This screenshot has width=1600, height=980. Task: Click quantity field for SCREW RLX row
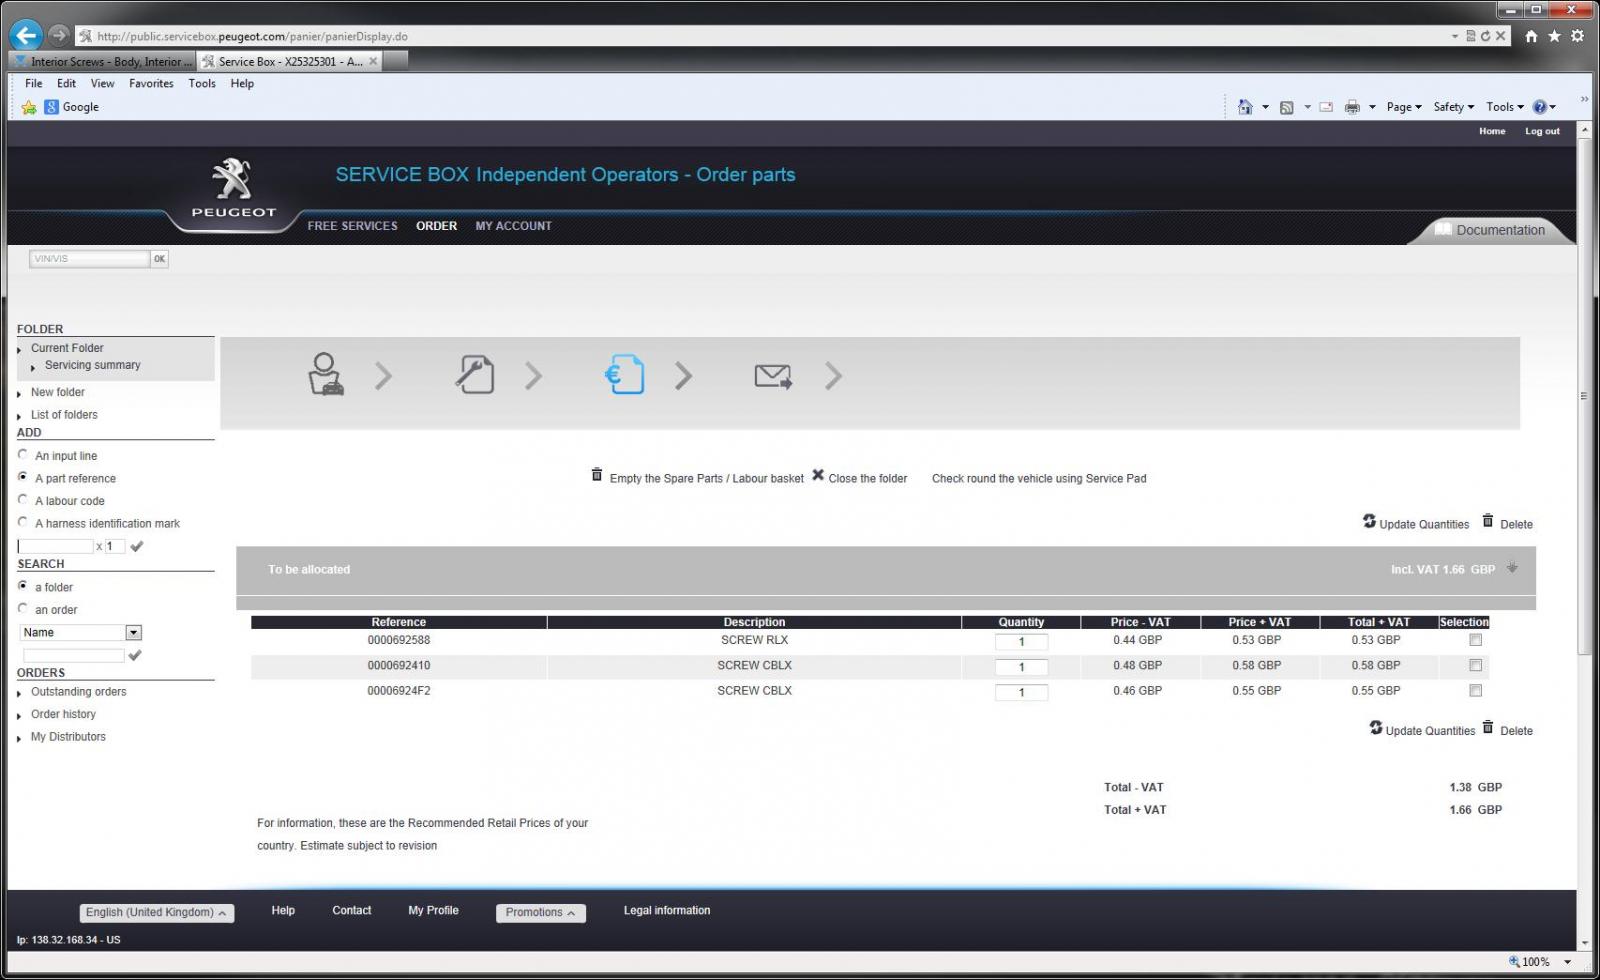(1021, 642)
